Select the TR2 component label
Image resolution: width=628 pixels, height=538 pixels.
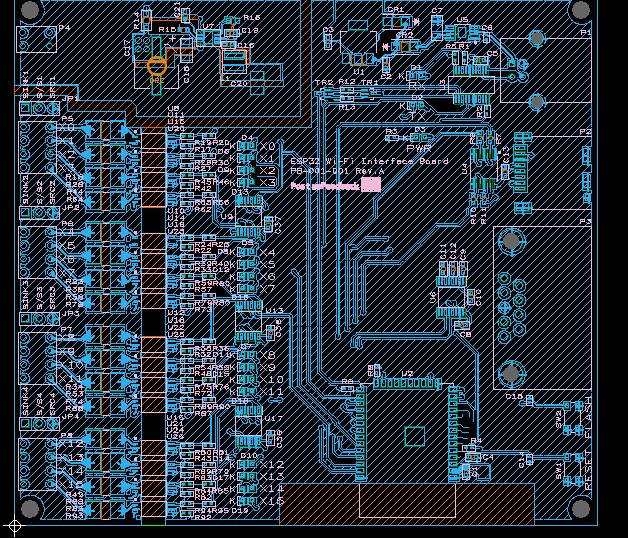click(x=324, y=82)
